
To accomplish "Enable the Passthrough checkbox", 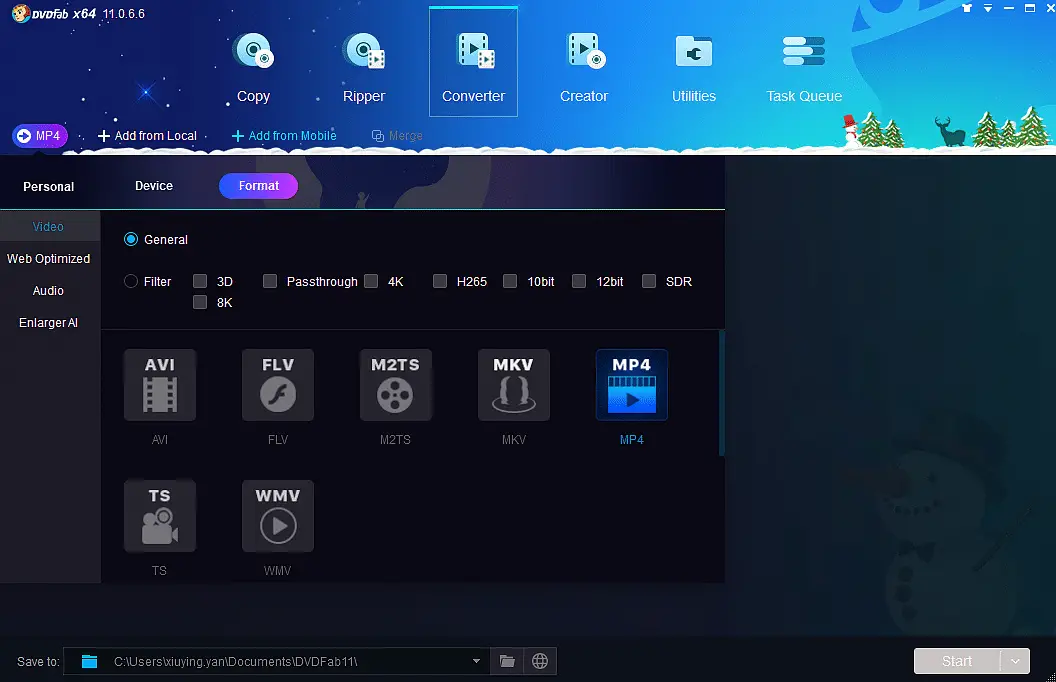I will [x=270, y=281].
